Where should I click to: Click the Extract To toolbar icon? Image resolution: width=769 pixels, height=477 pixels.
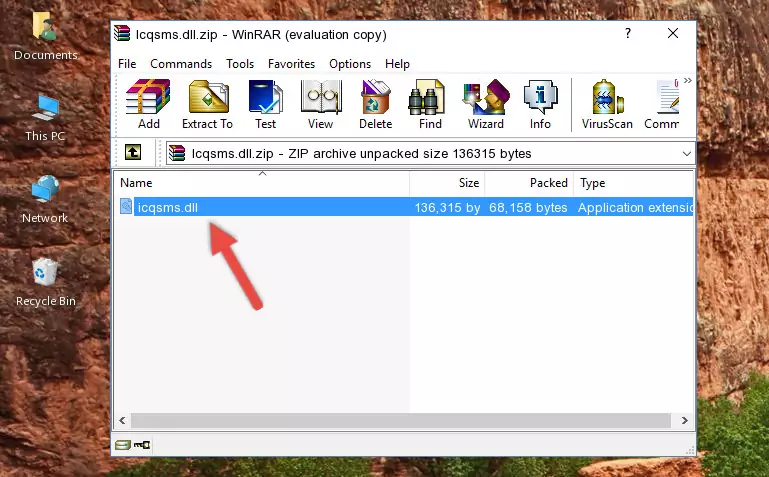tap(207, 104)
